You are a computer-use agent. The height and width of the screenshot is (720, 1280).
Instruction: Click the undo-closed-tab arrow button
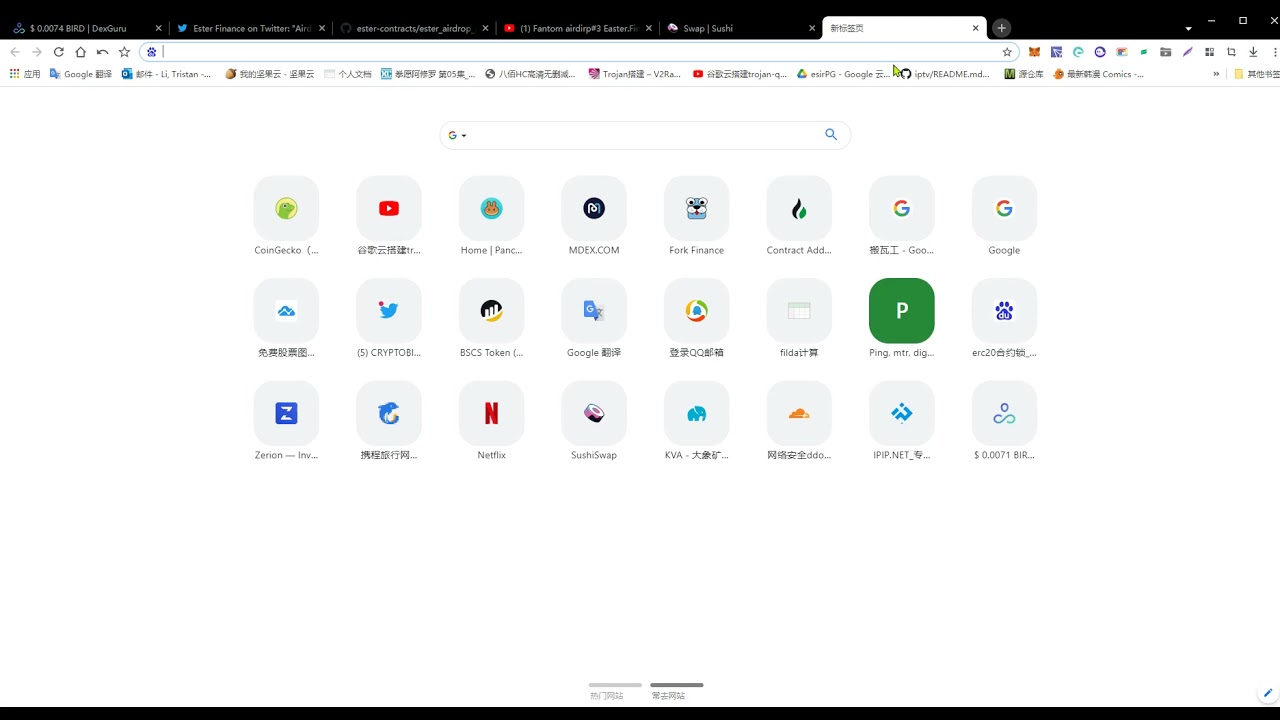(x=102, y=52)
